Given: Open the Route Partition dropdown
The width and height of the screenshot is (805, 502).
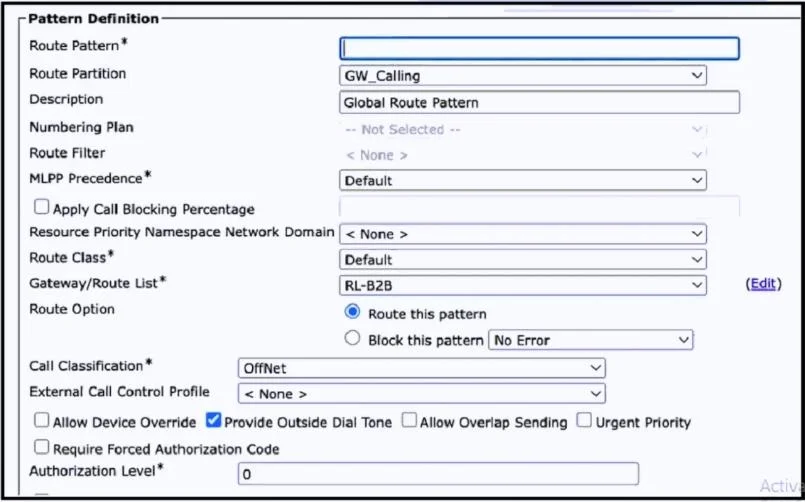Looking at the screenshot, I should (x=523, y=75).
